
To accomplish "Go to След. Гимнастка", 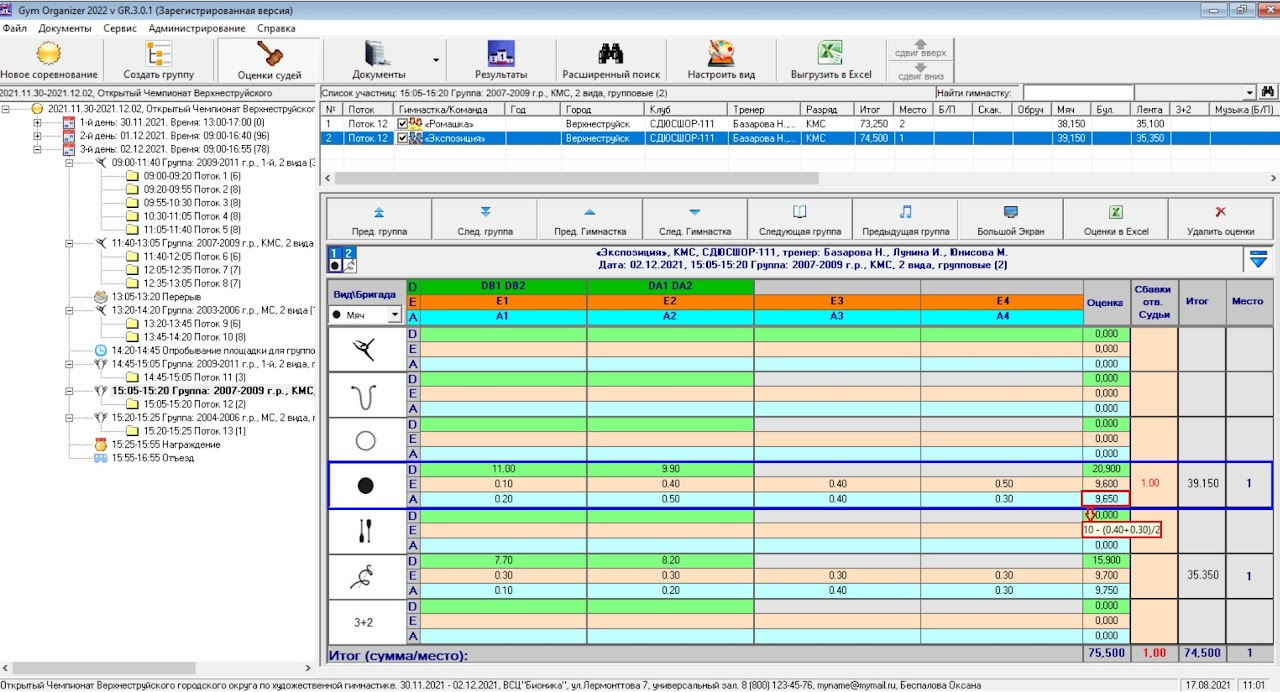I will (x=695, y=219).
